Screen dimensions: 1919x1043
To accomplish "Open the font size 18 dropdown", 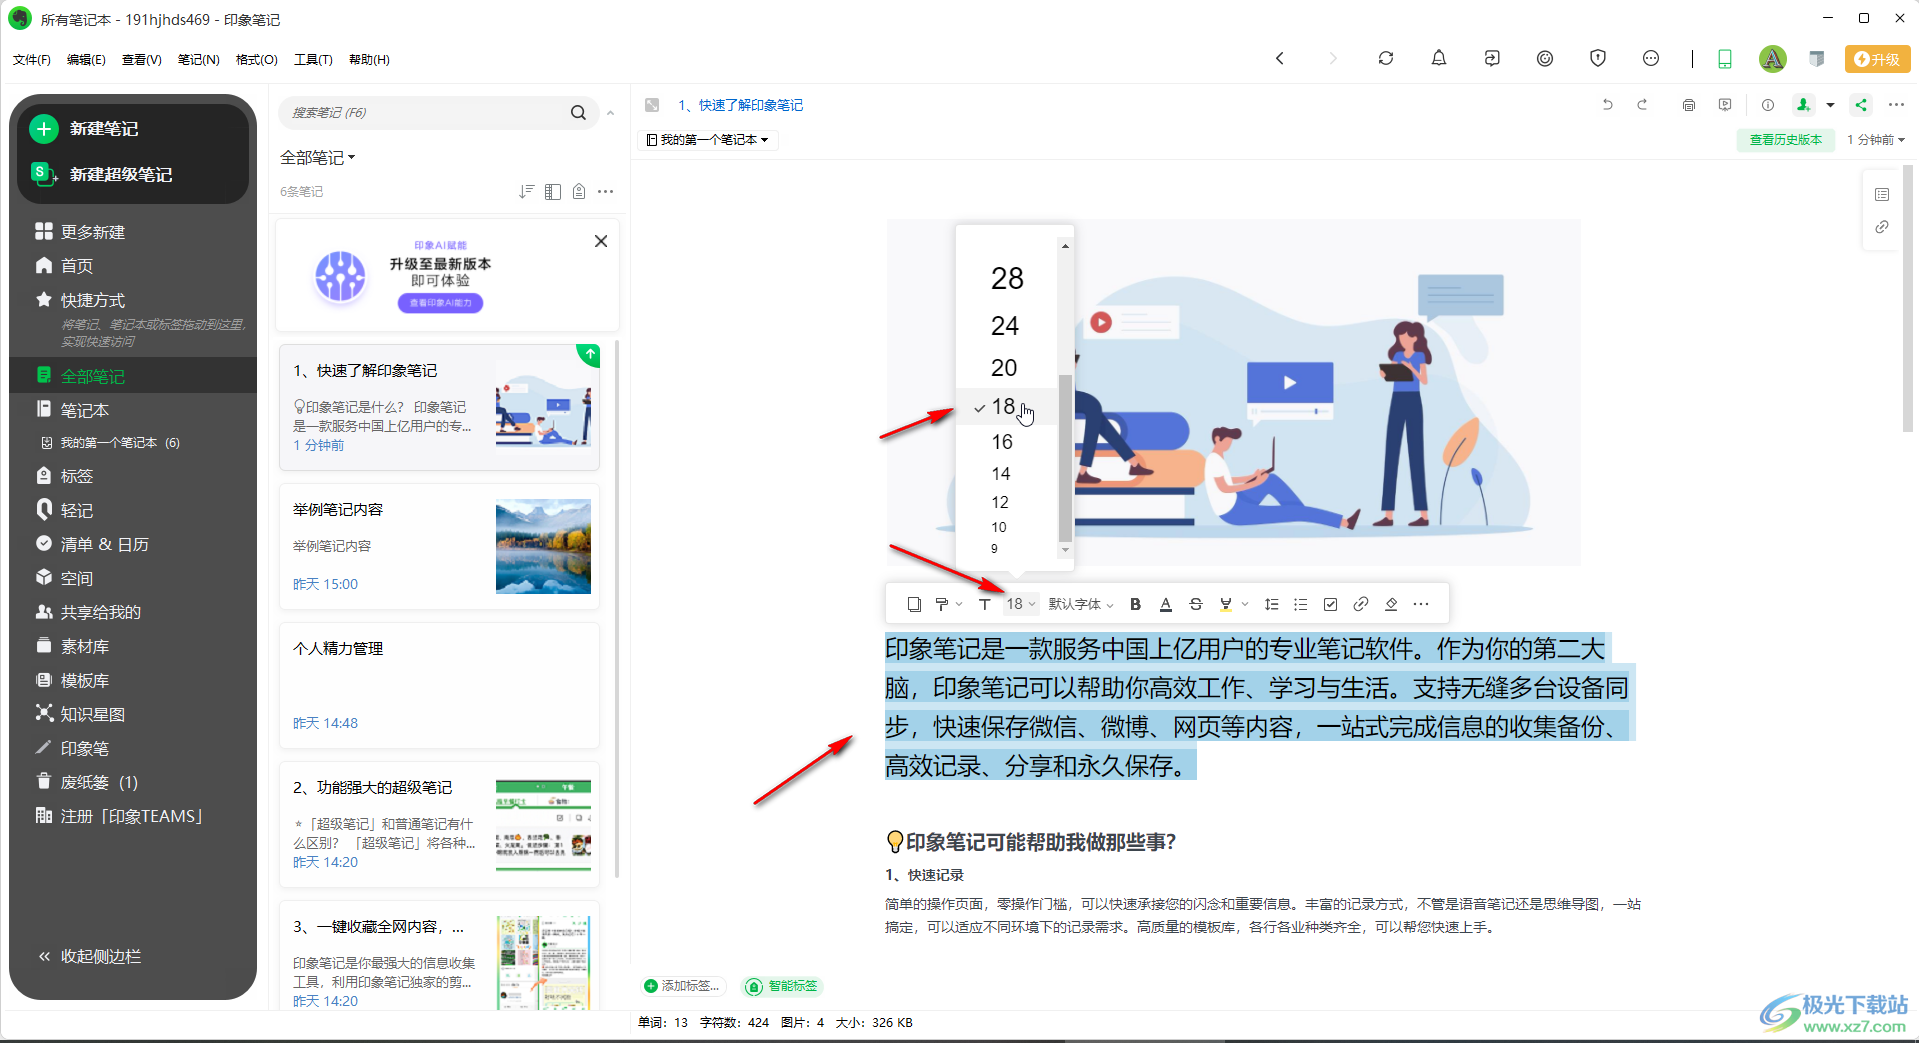I will pyautogui.click(x=1021, y=604).
